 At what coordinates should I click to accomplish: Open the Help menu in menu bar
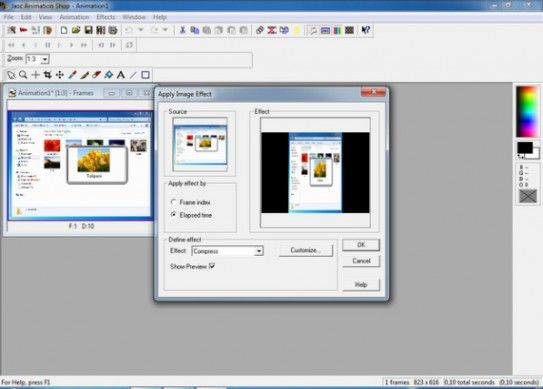(x=160, y=17)
